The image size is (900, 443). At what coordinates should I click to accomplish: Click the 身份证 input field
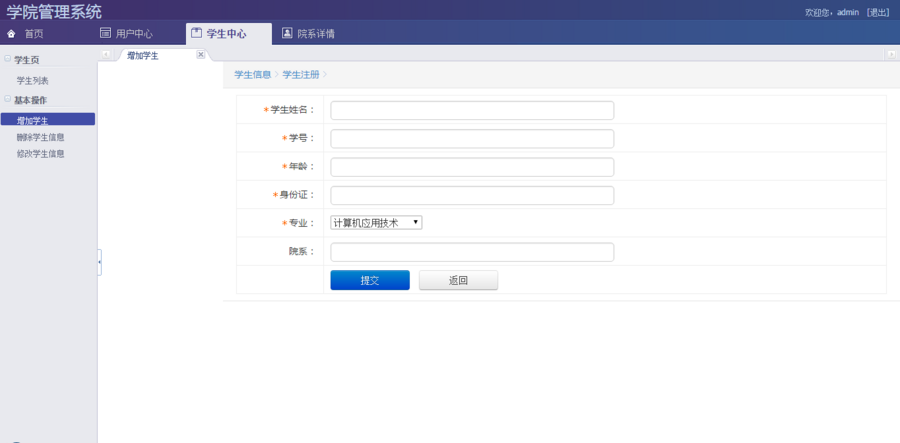click(x=472, y=195)
